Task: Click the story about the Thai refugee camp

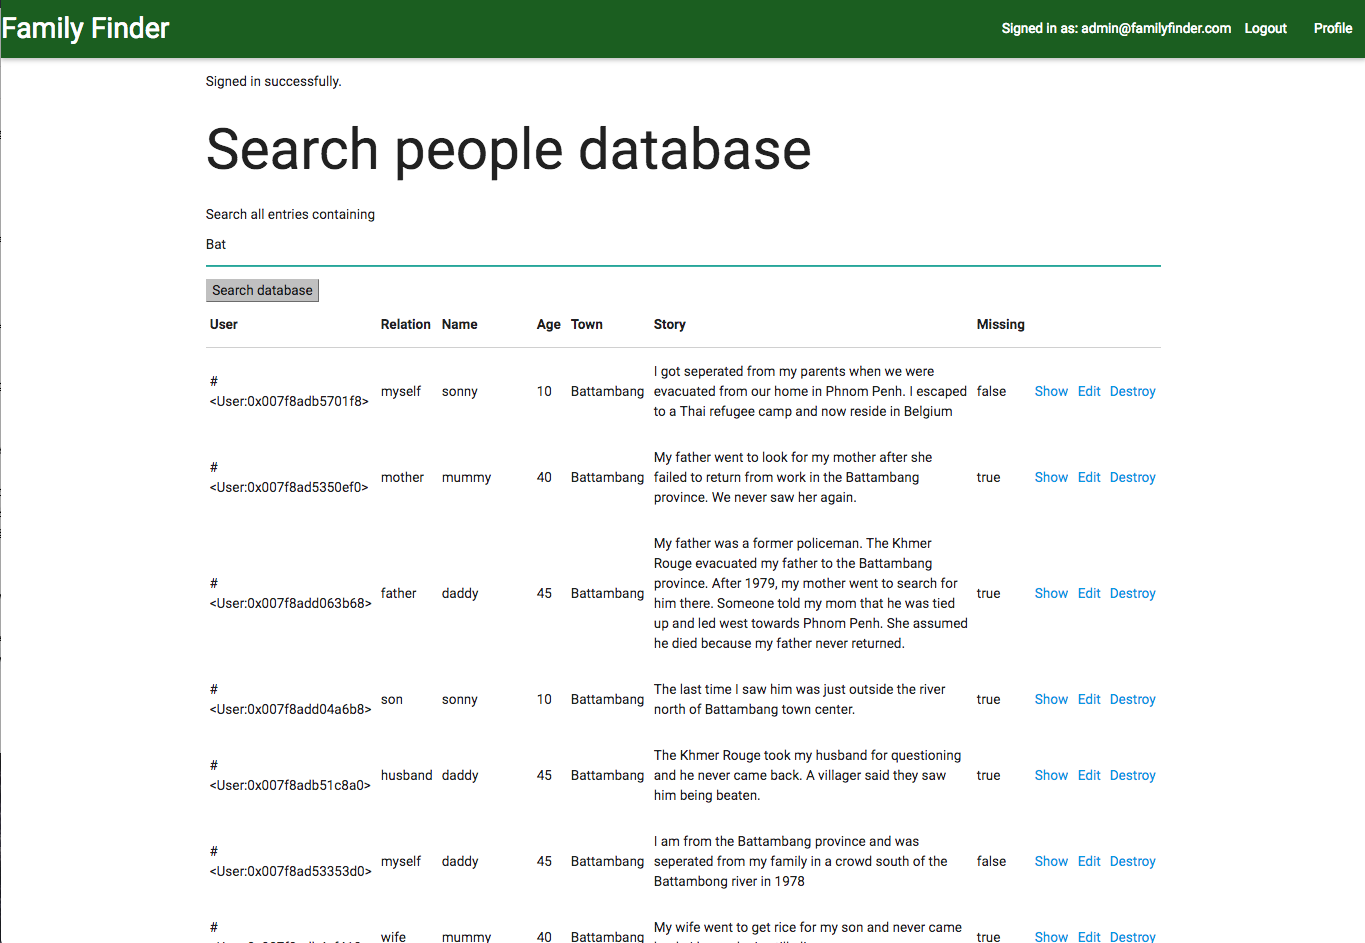Action: click(x=810, y=391)
